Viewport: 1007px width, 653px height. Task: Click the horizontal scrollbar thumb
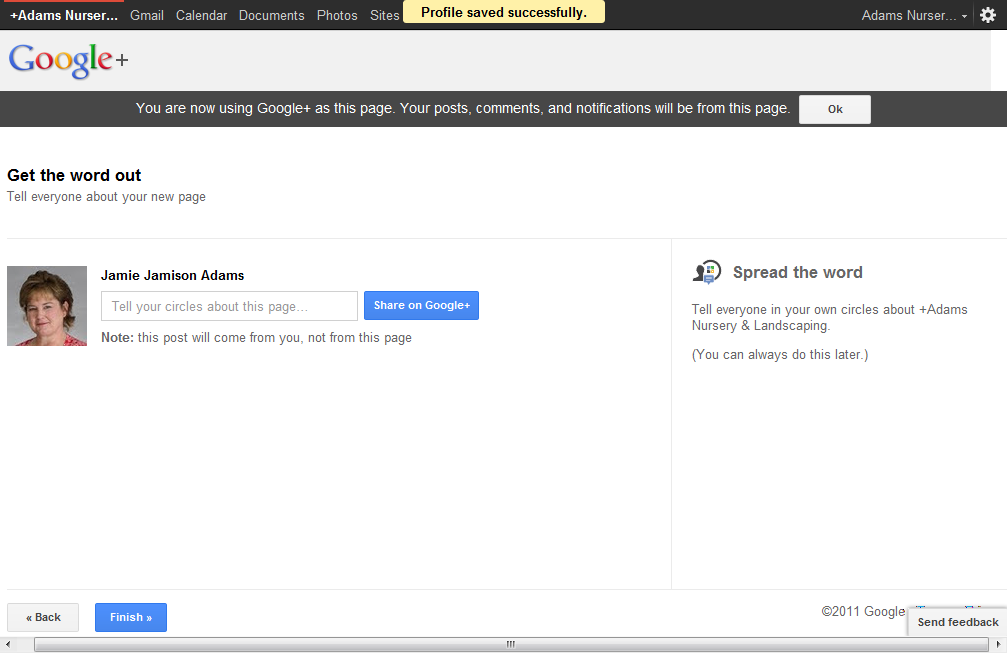(x=511, y=645)
